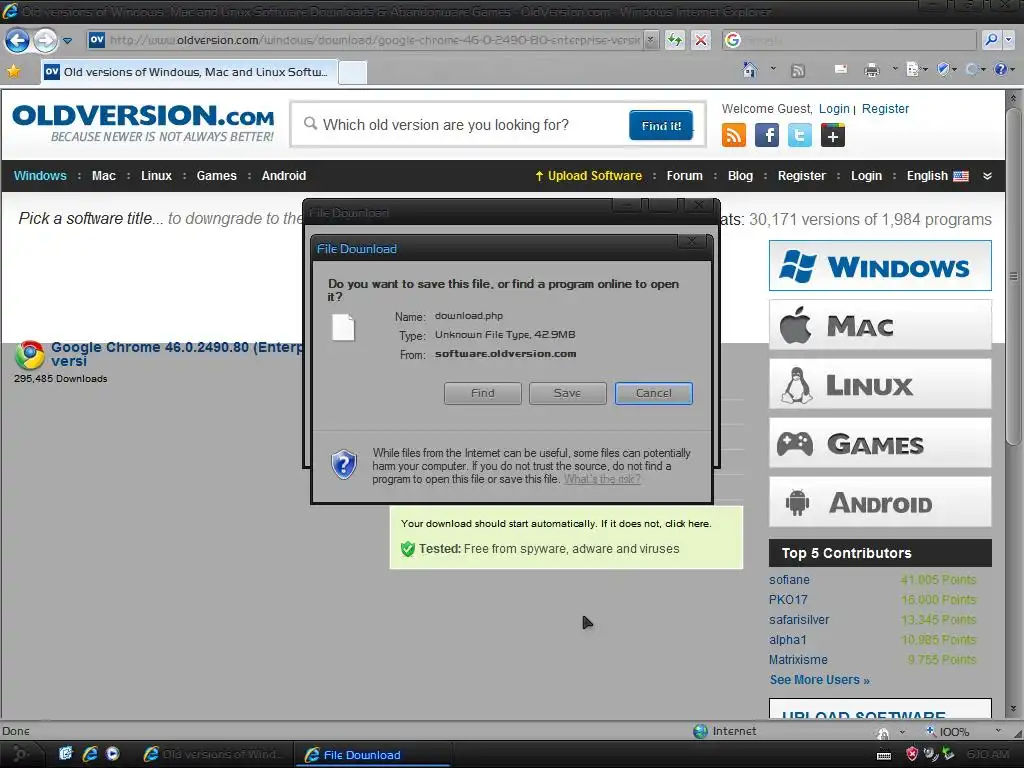Image resolution: width=1024 pixels, height=768 pixels.
Task: Click the See More Users link
Action: tap(820, 680)
